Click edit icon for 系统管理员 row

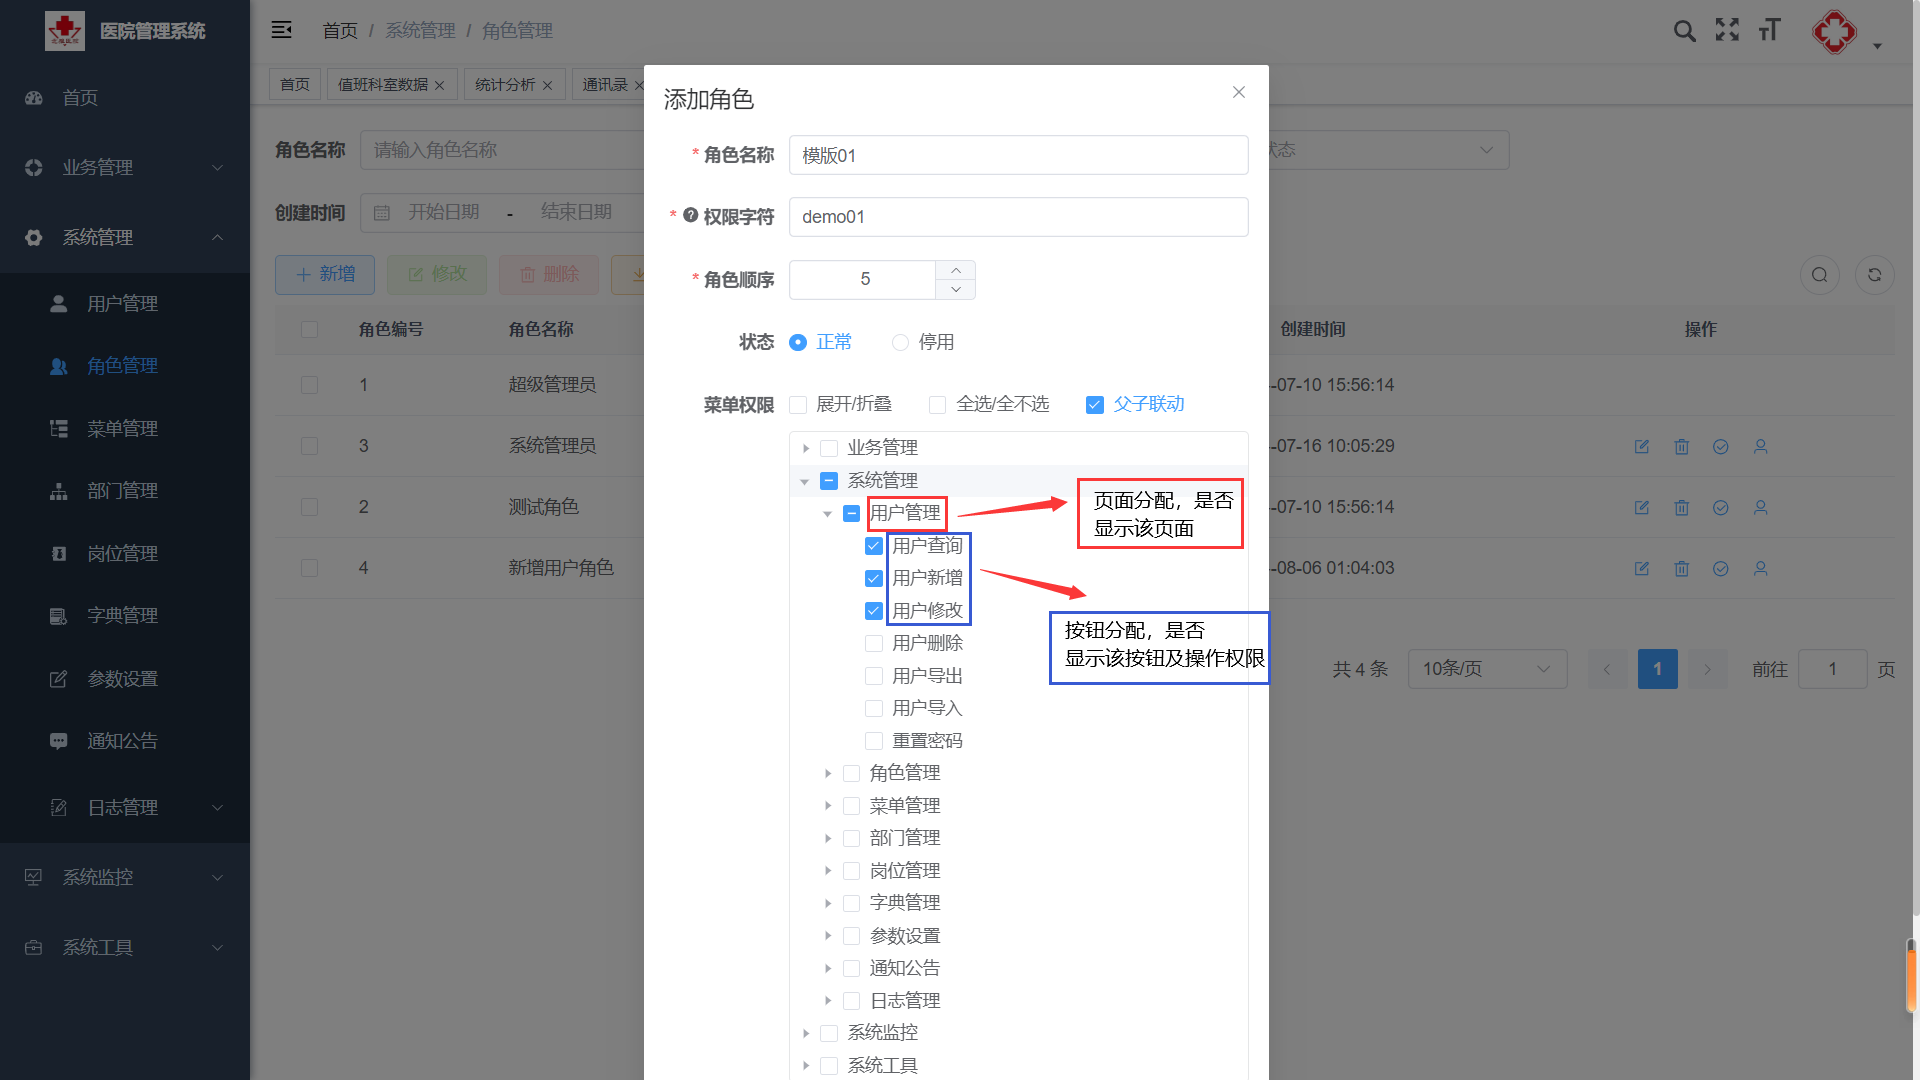(1642, 447)
